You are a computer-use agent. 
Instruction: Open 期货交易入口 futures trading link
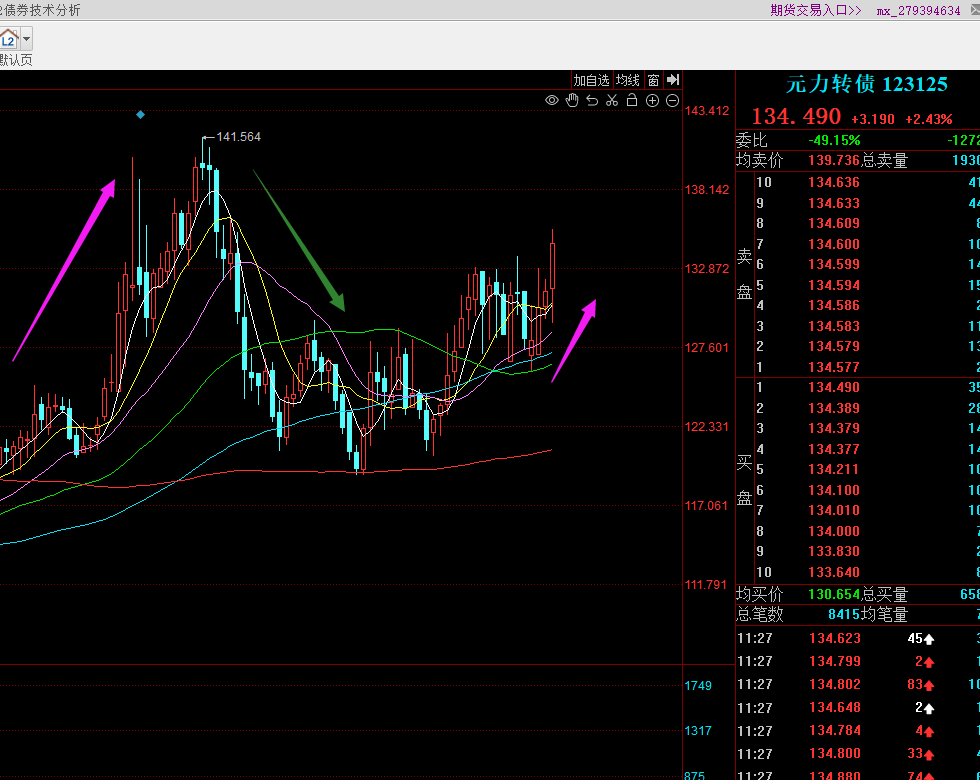(x=816, y=10)
